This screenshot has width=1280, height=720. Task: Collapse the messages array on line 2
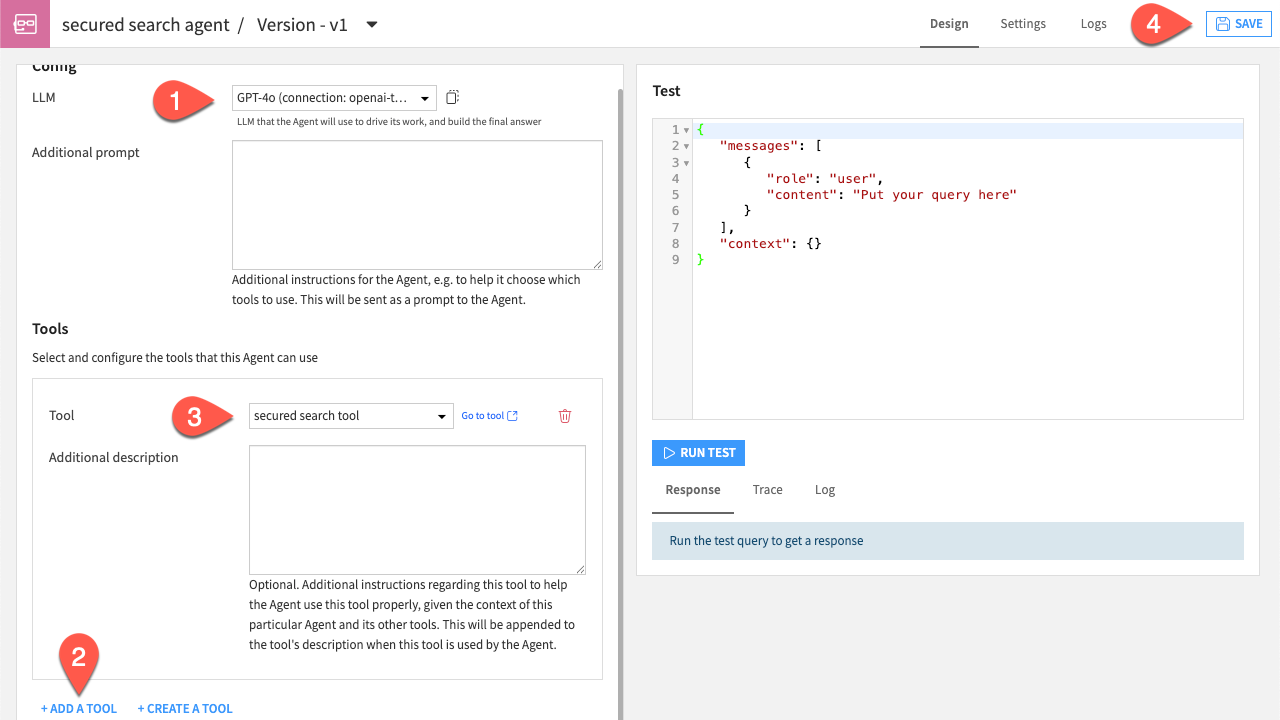coord(687,145)
